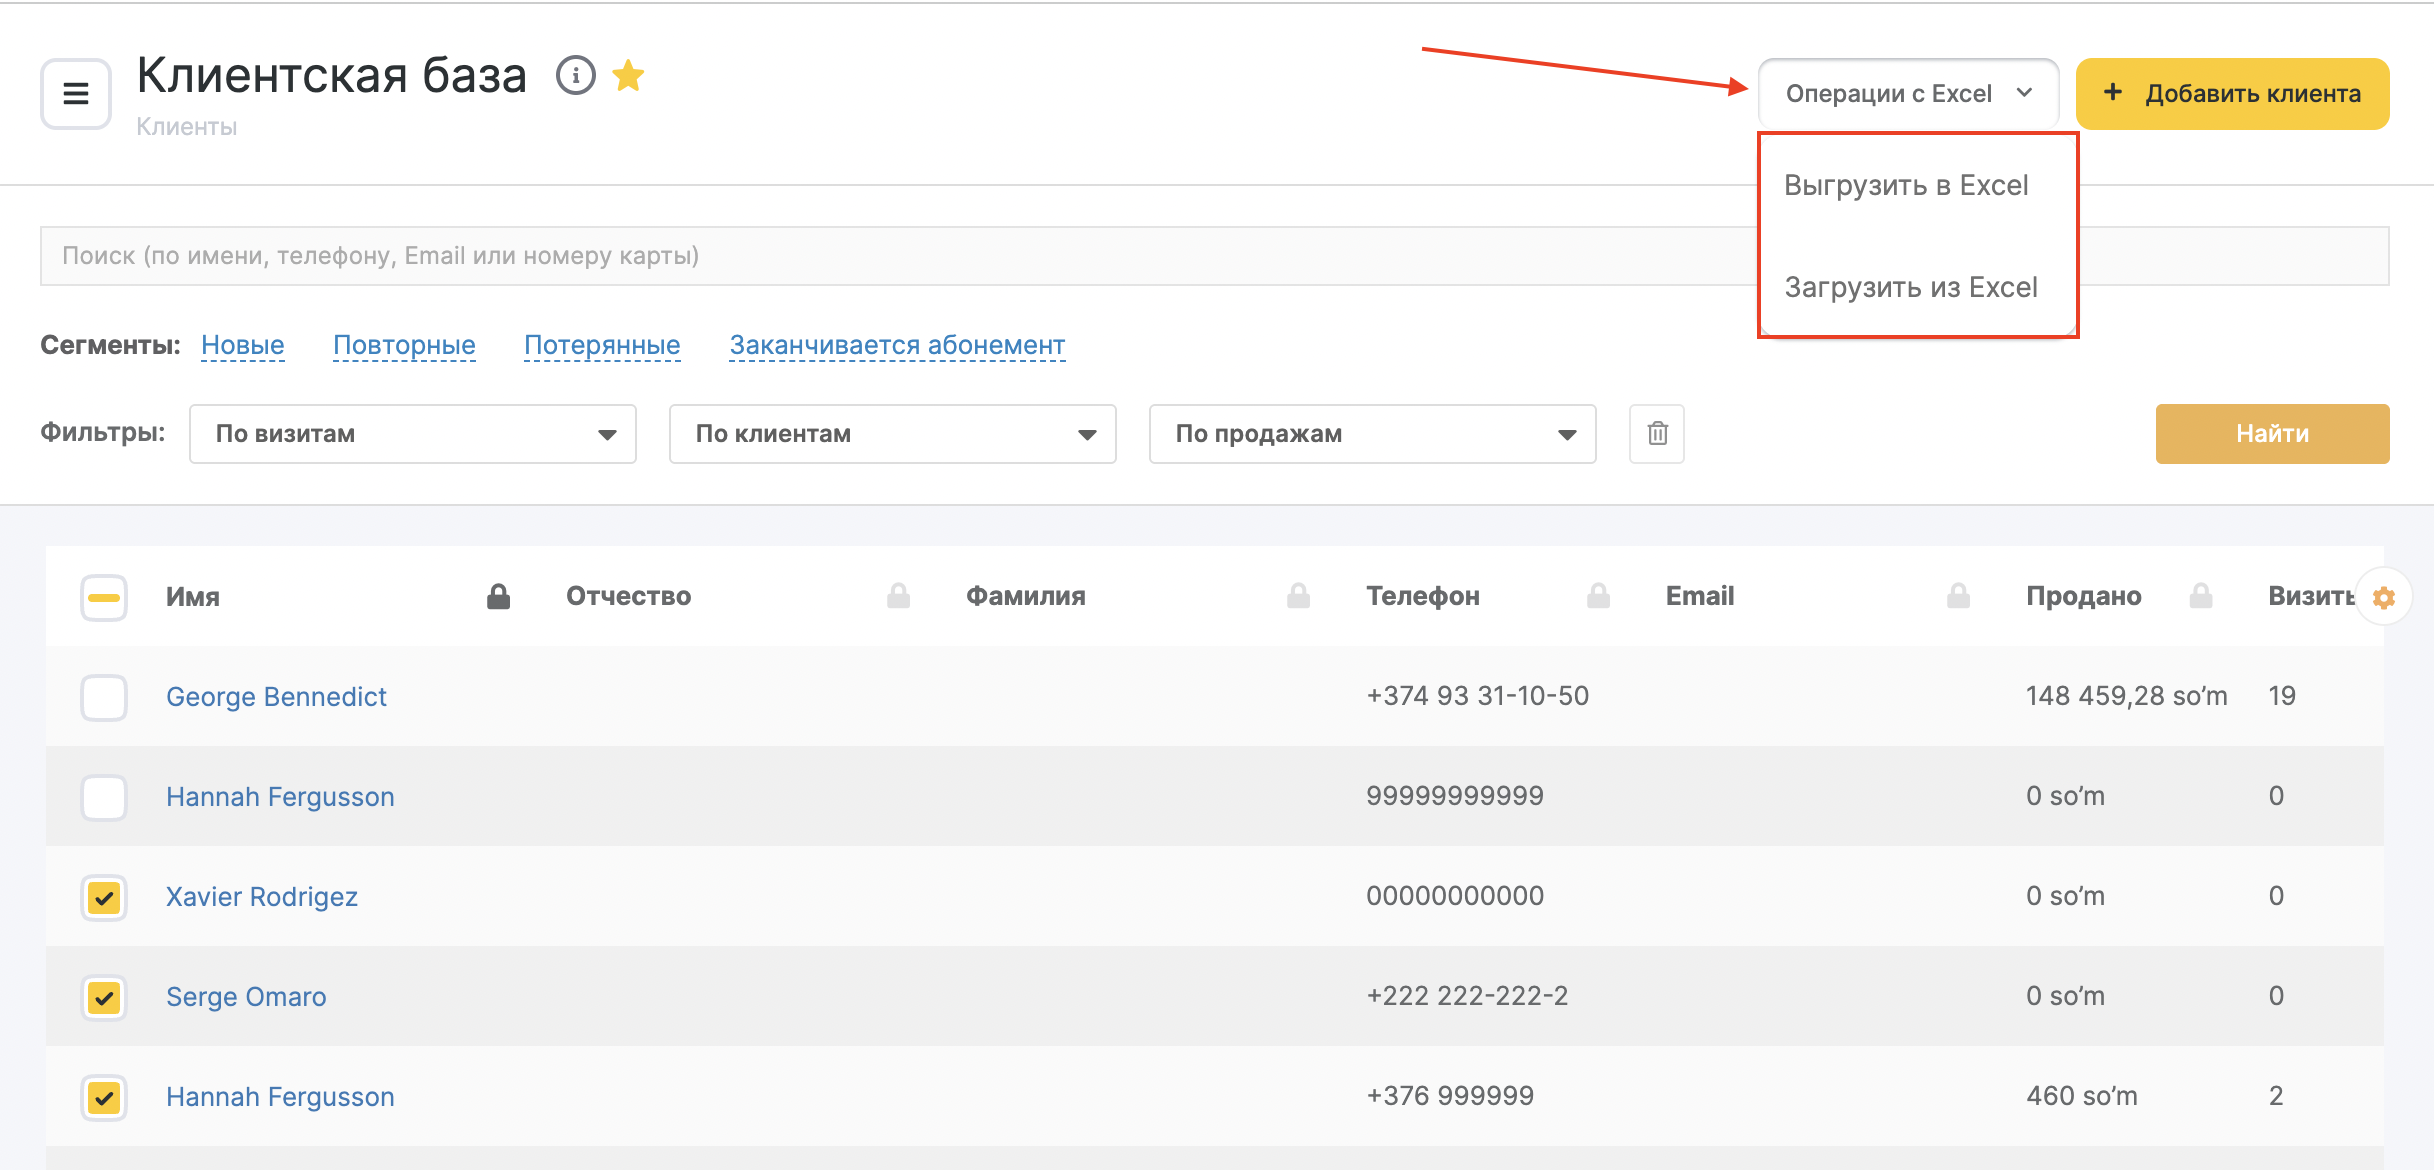Toggle the select-all header checkbox

pos(104,597)
